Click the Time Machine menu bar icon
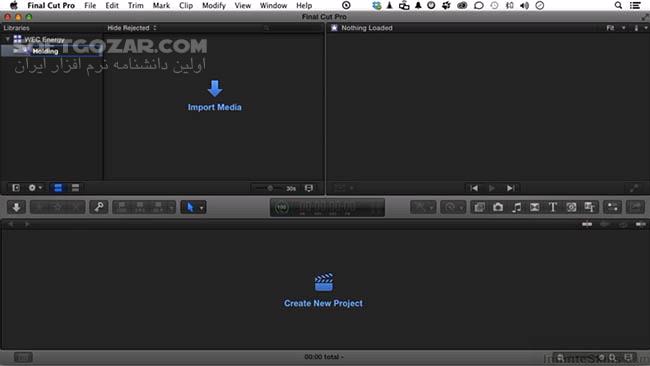 494,5
